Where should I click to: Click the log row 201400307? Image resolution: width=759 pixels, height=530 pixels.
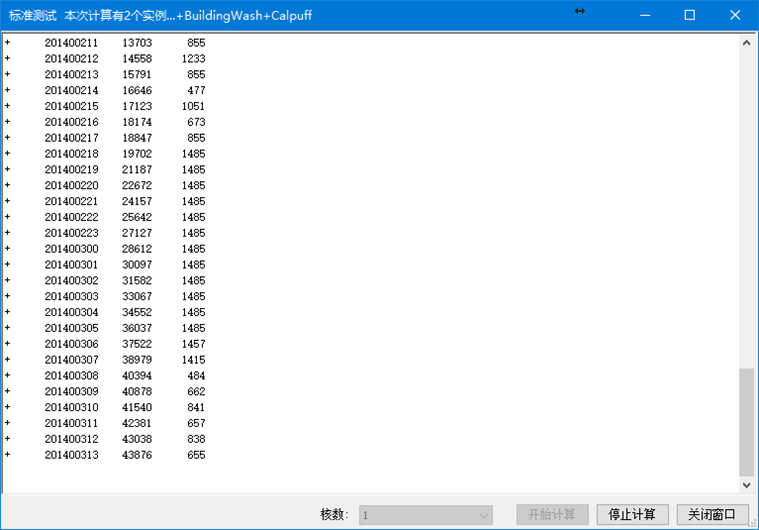coord(72,360)
